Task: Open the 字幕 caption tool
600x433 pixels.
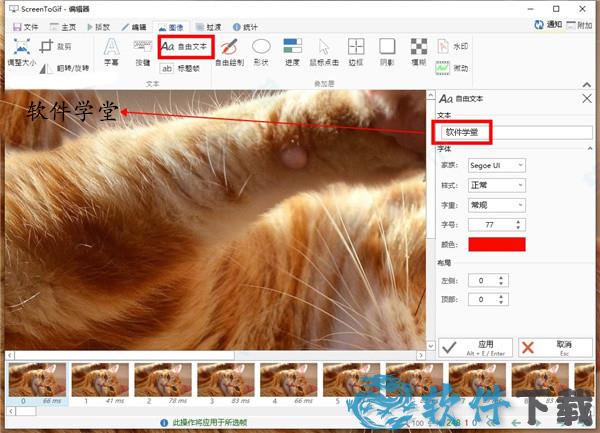Action: click(112, 51)
